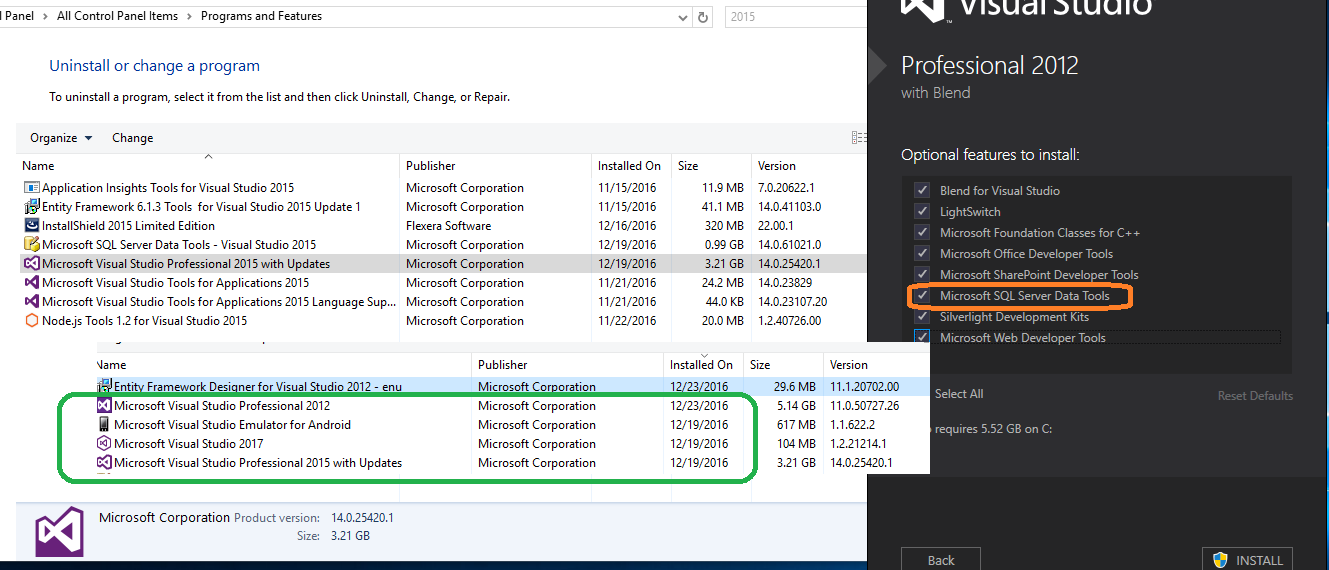Click Reset Defaults in the installer
Screen dimensions: 1329x570
pos(1255,396)
